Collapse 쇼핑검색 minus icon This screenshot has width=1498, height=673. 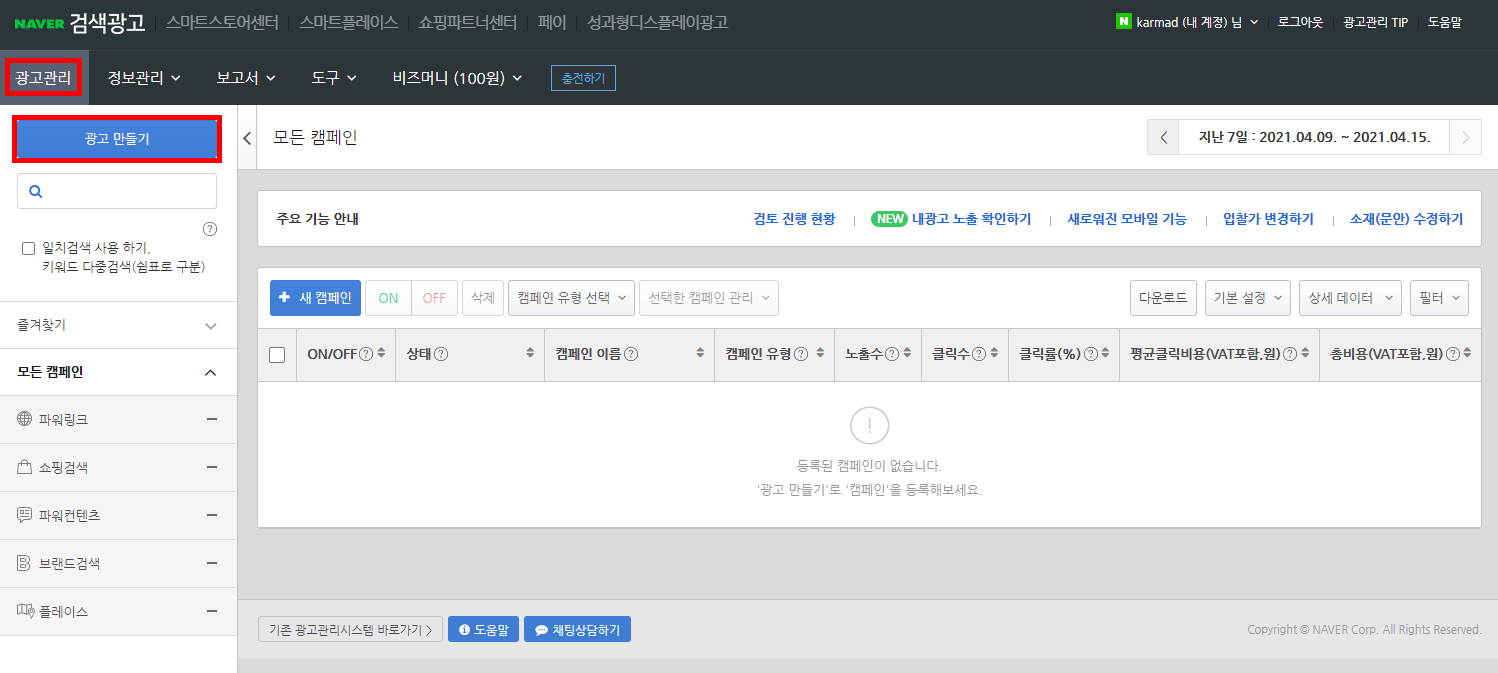(x=212, y=467)
